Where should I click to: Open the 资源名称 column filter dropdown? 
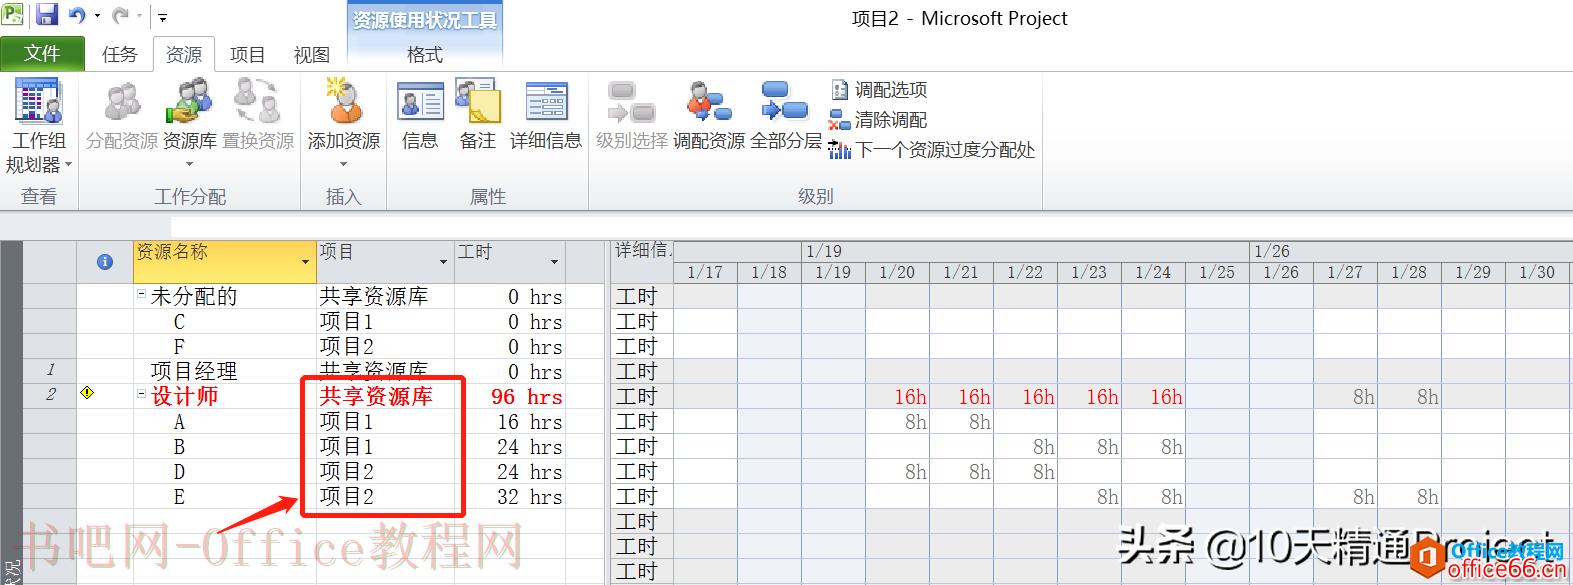click(x=305, y=262)
